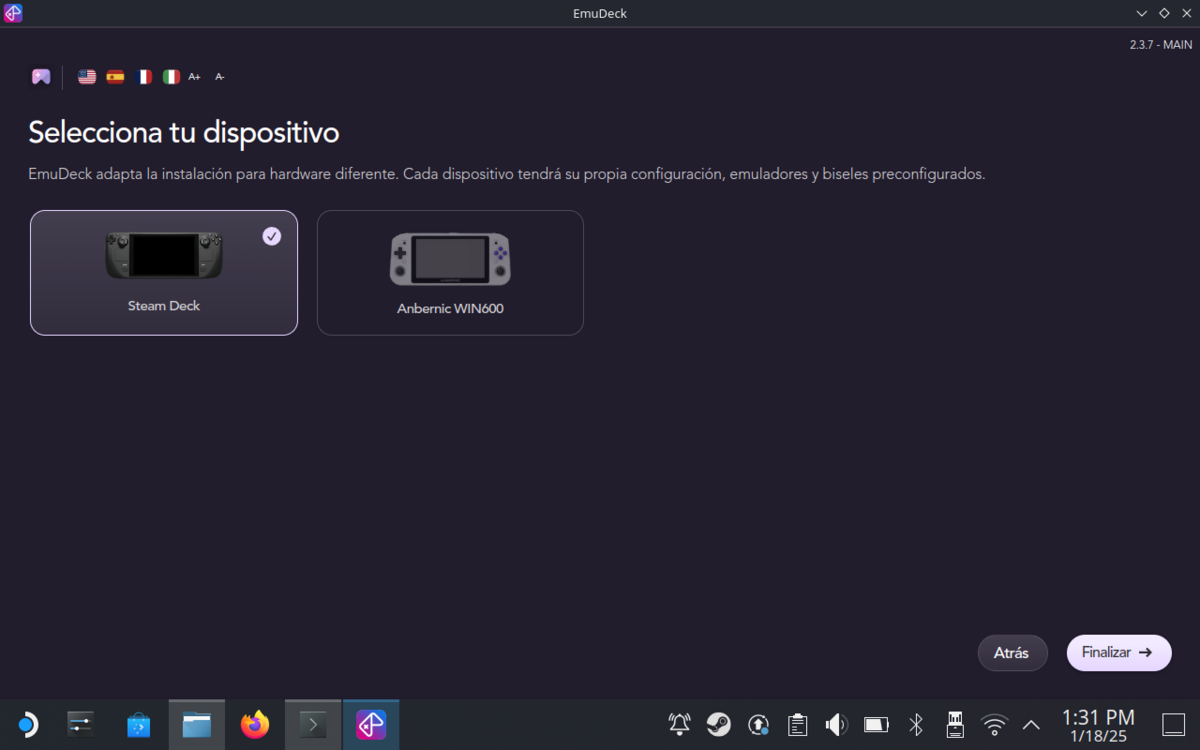
Task: Click the Atrás back button
Action: pos(1012,653)
